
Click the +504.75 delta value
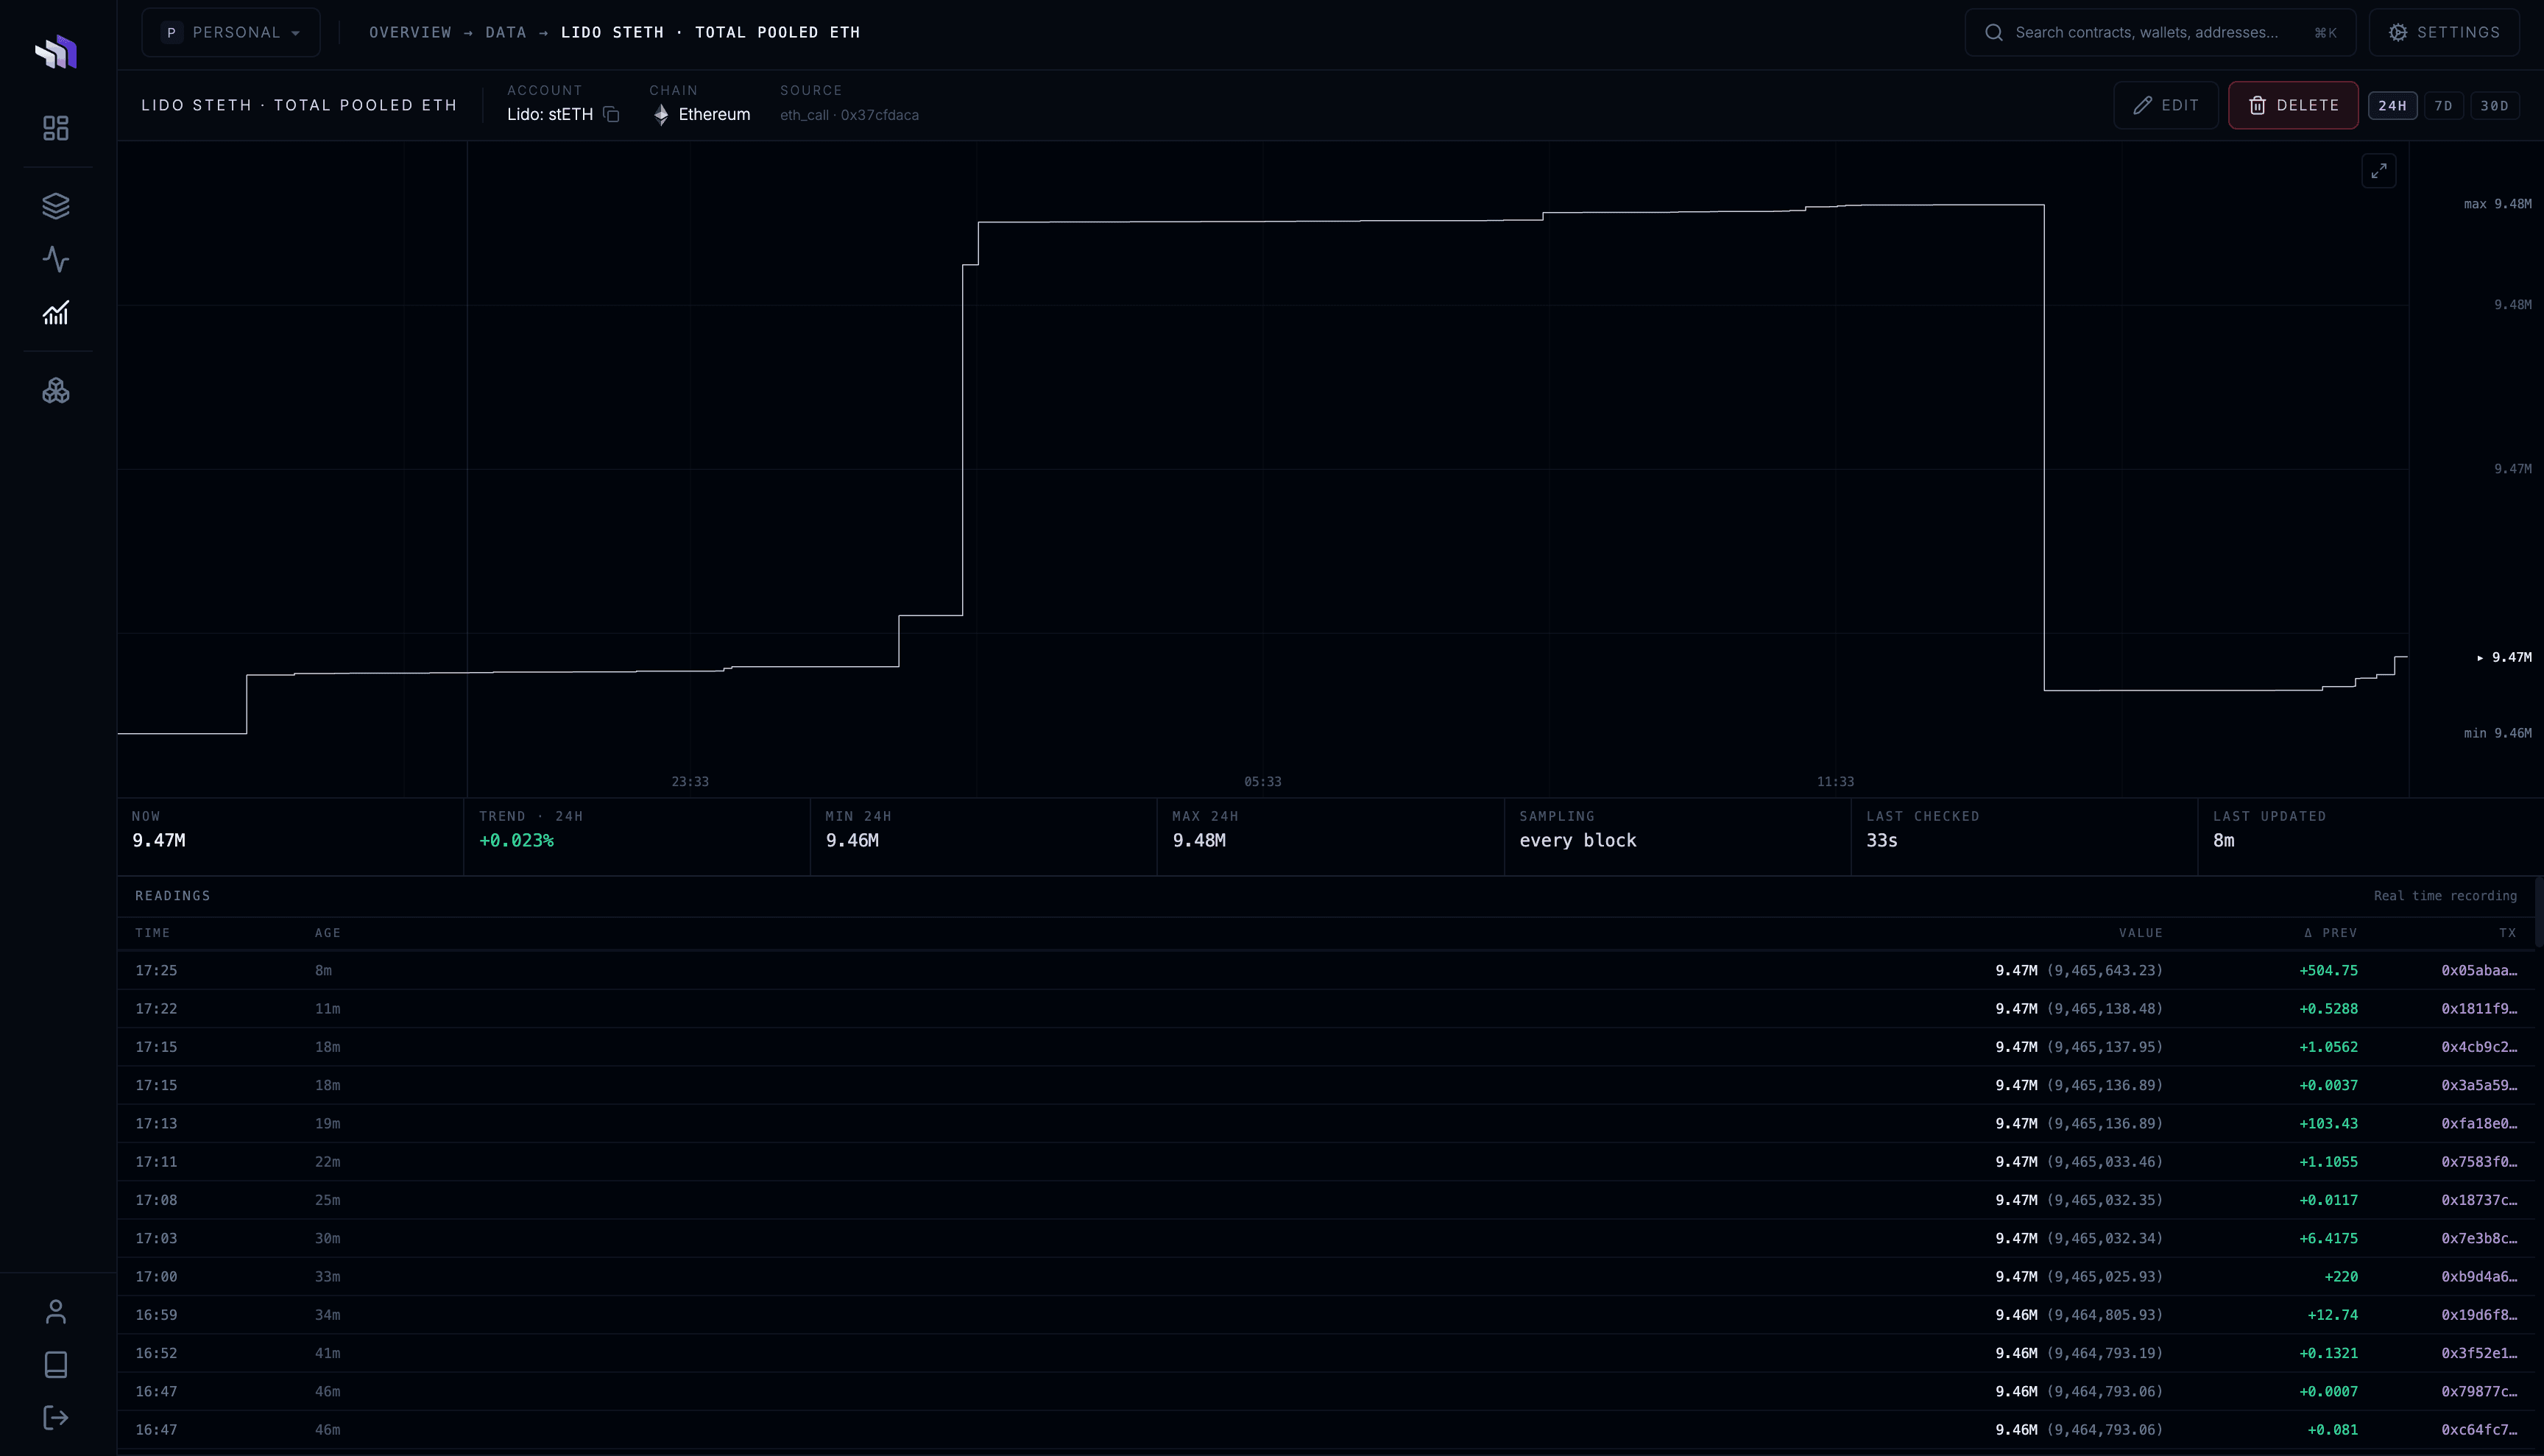point(2328,971)
